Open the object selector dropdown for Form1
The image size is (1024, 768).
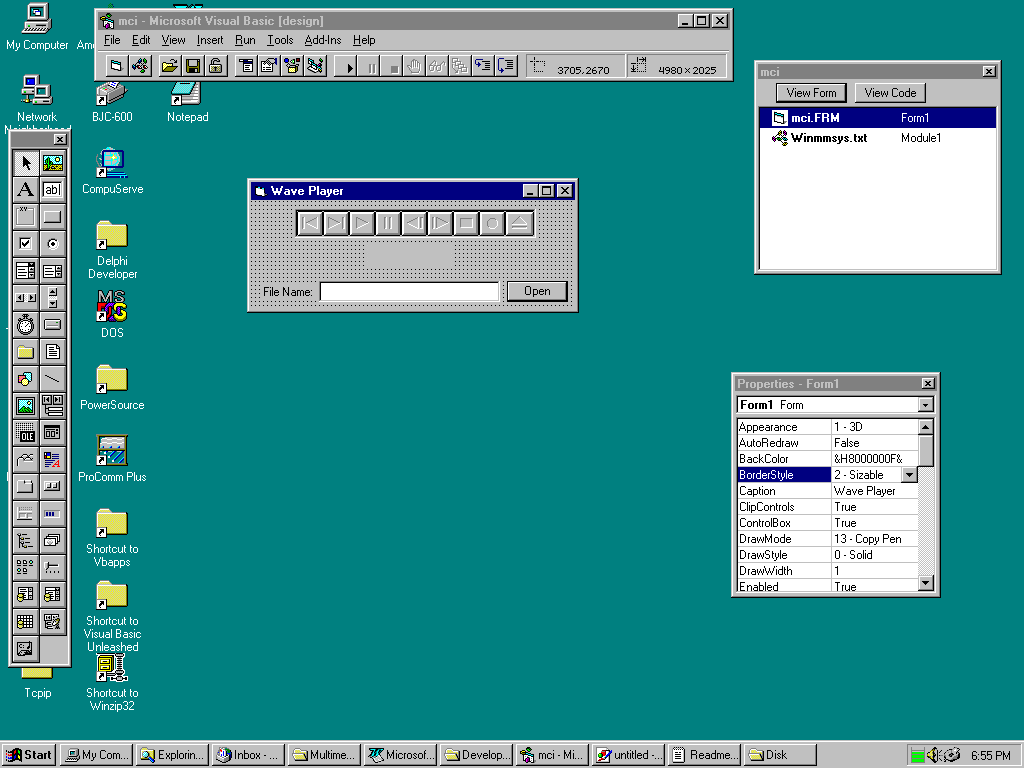pos(925,405)
